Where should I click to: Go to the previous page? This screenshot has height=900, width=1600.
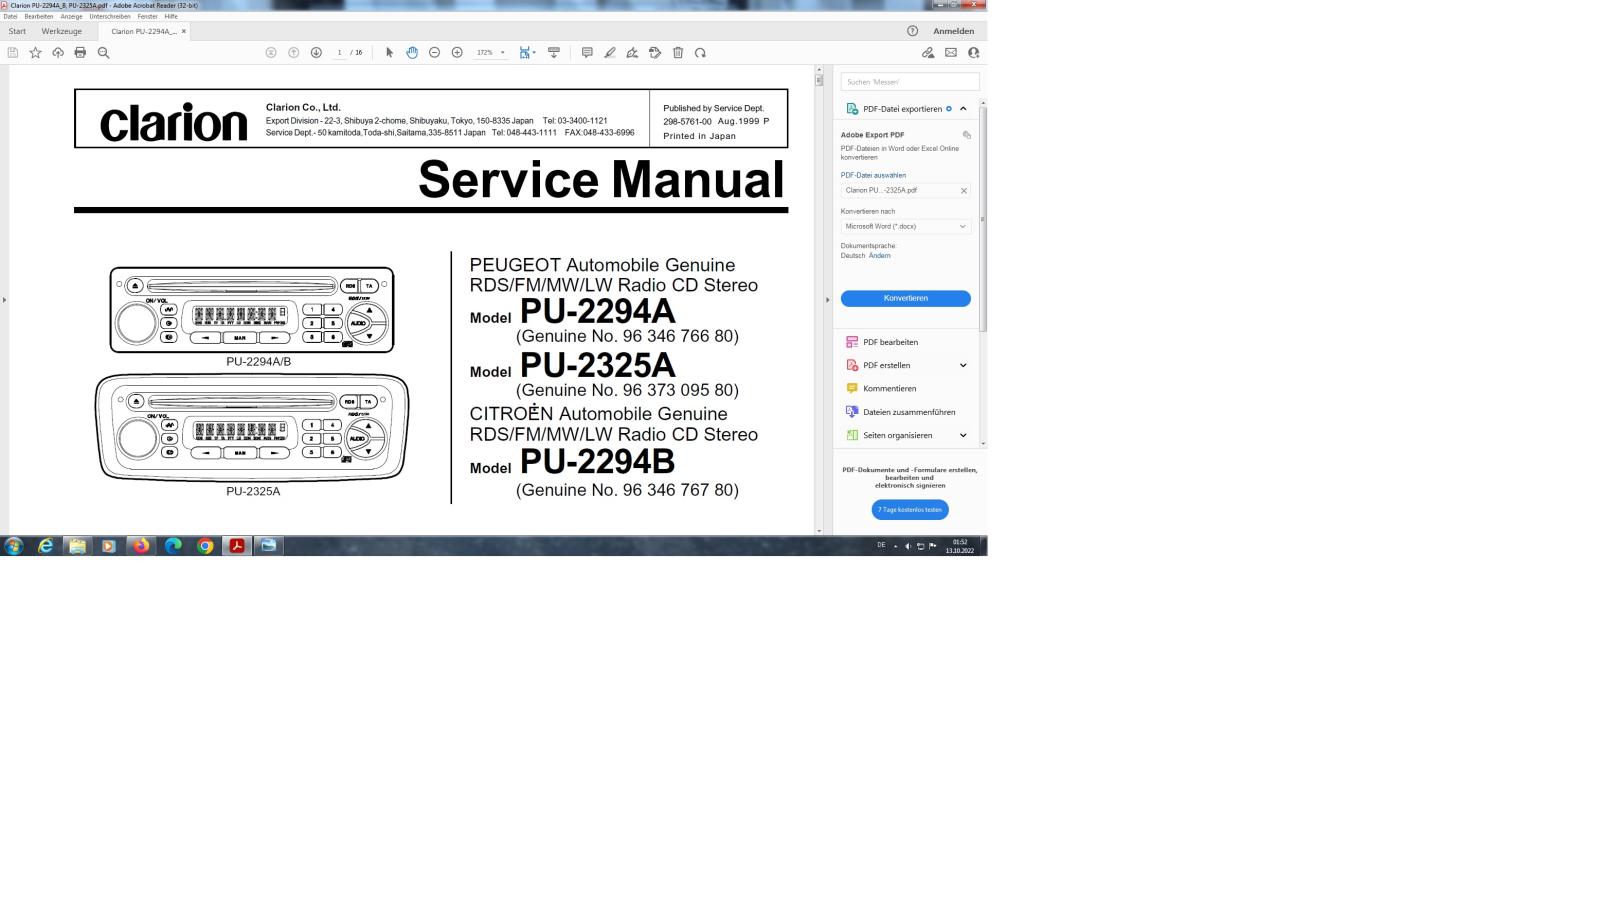tap(294, 53)
